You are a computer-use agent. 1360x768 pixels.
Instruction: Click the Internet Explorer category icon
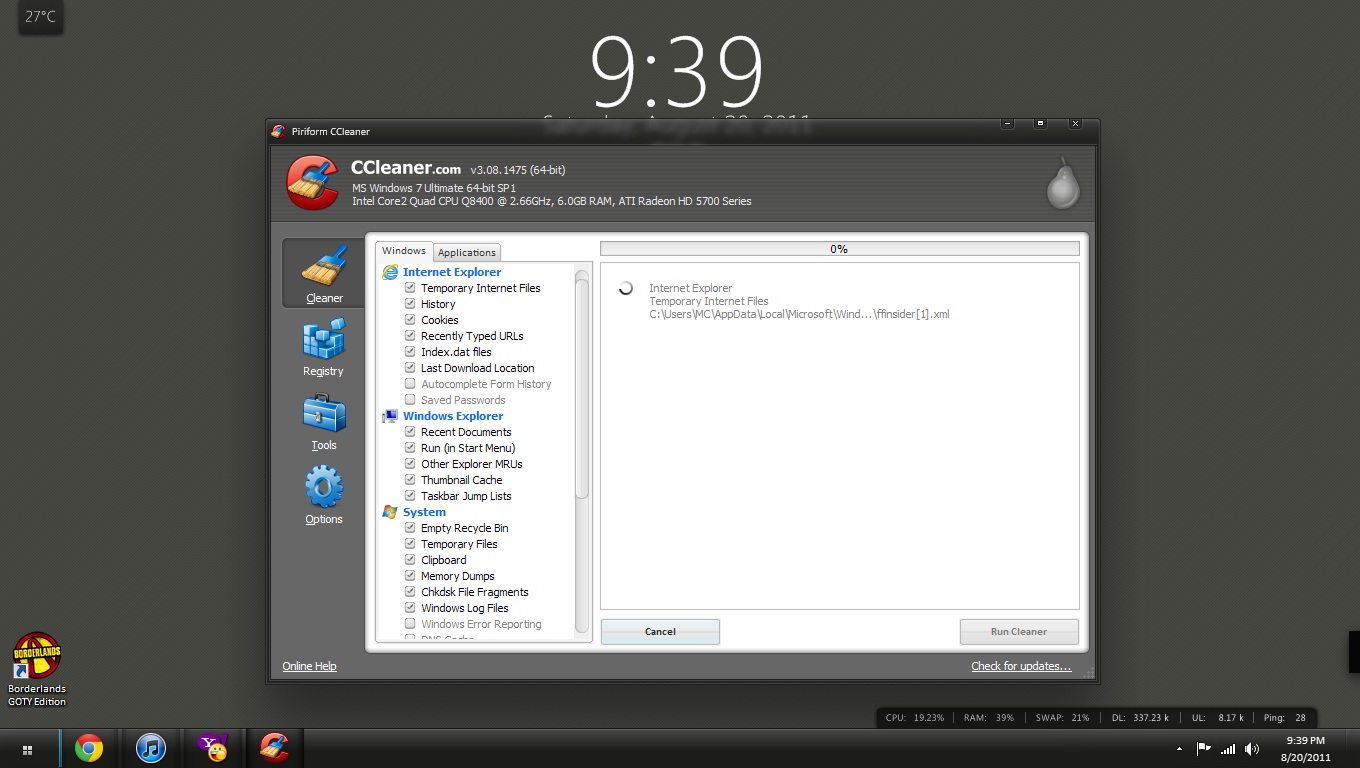click(x=390, y=272)
